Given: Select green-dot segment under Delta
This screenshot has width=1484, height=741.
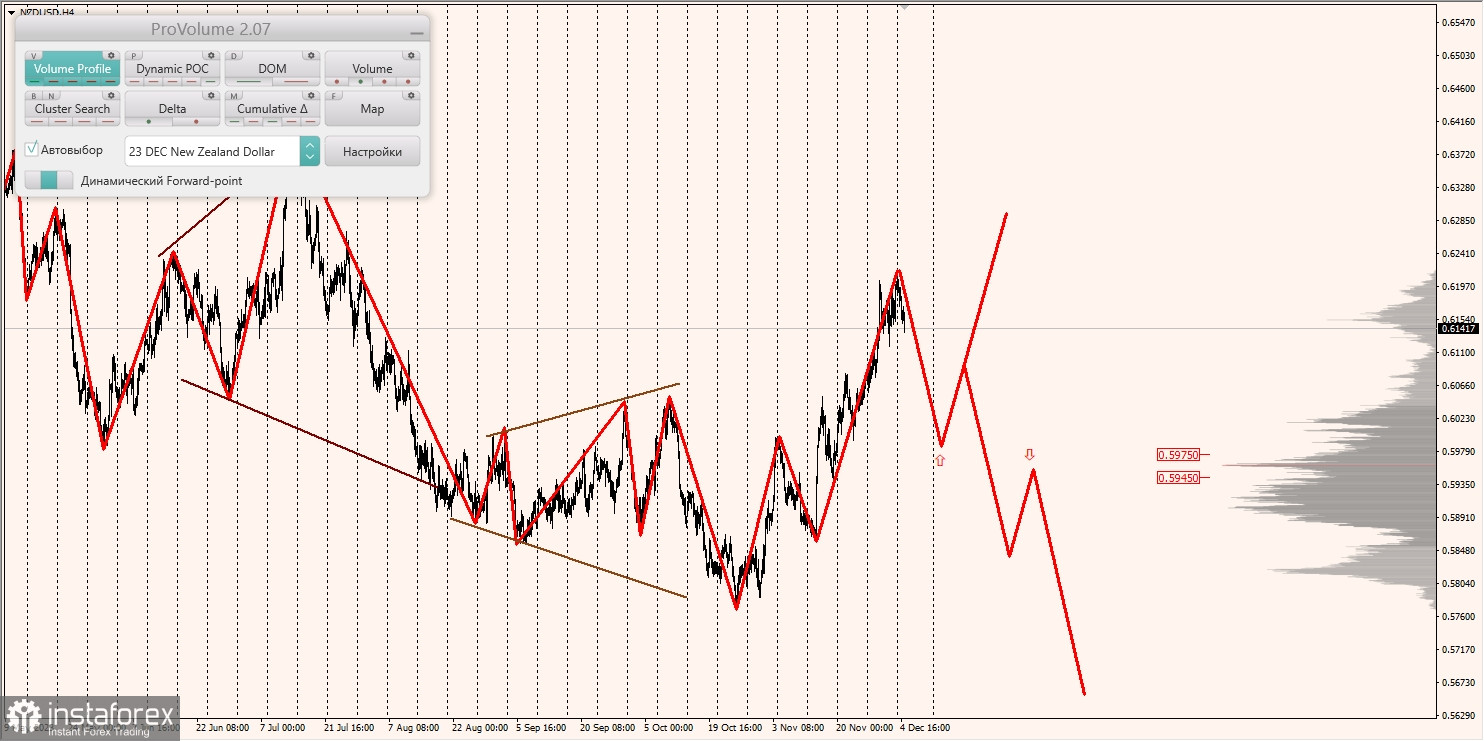Looking at the screenshot, I should click(x=148, y=121).
